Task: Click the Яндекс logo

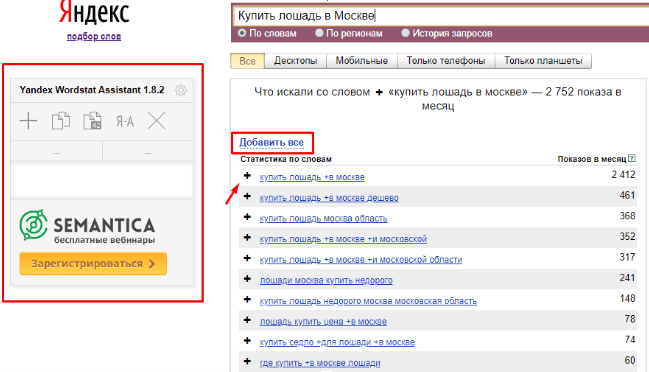Action: [x=94, y=12]
